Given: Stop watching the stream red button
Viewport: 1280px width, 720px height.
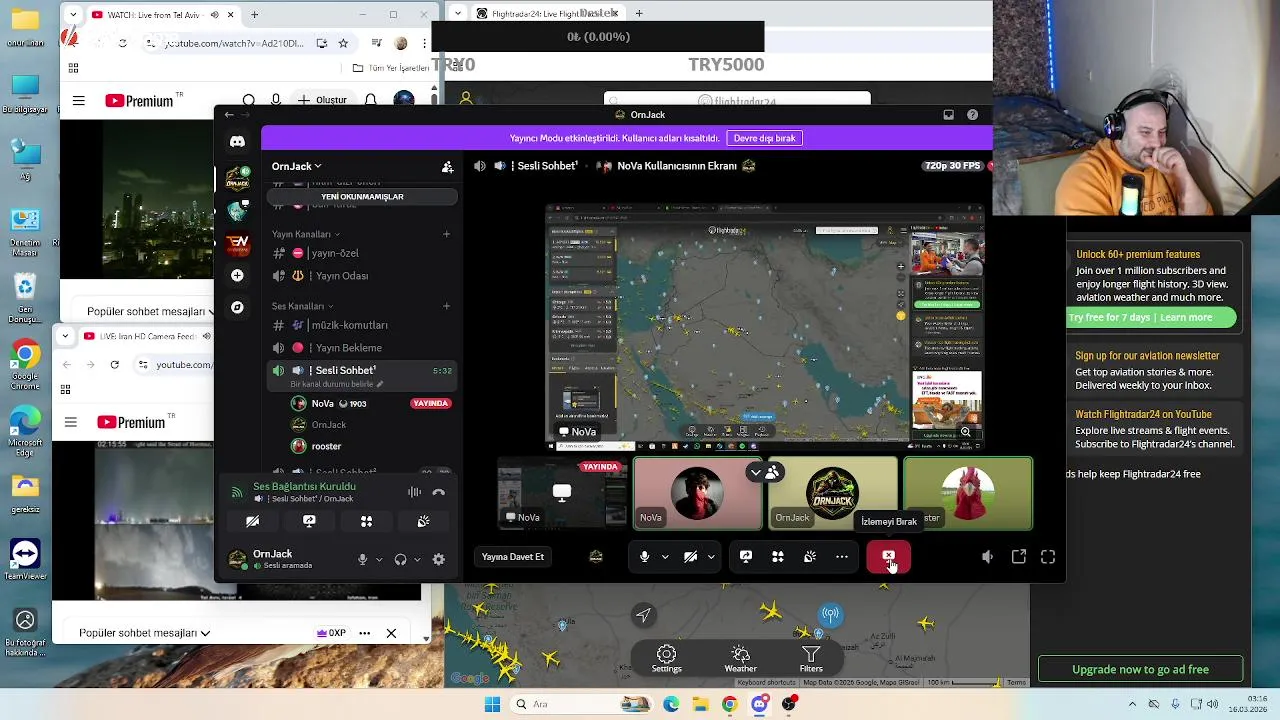Looking at the screenshot, I should (x=888, y=557).
